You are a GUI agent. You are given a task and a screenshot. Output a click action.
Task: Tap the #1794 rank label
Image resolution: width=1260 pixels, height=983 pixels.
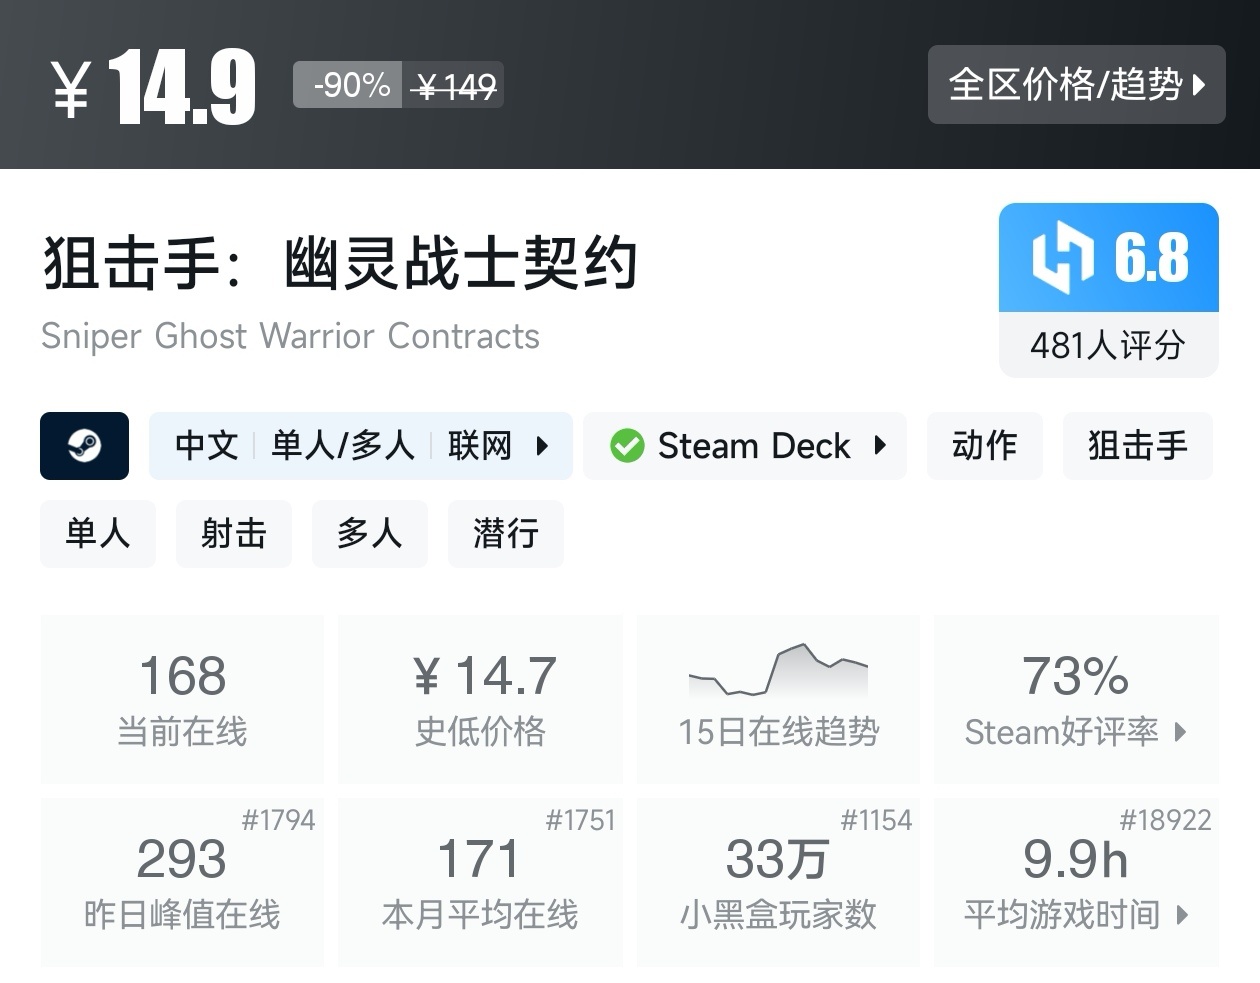(x=278, y=820)
